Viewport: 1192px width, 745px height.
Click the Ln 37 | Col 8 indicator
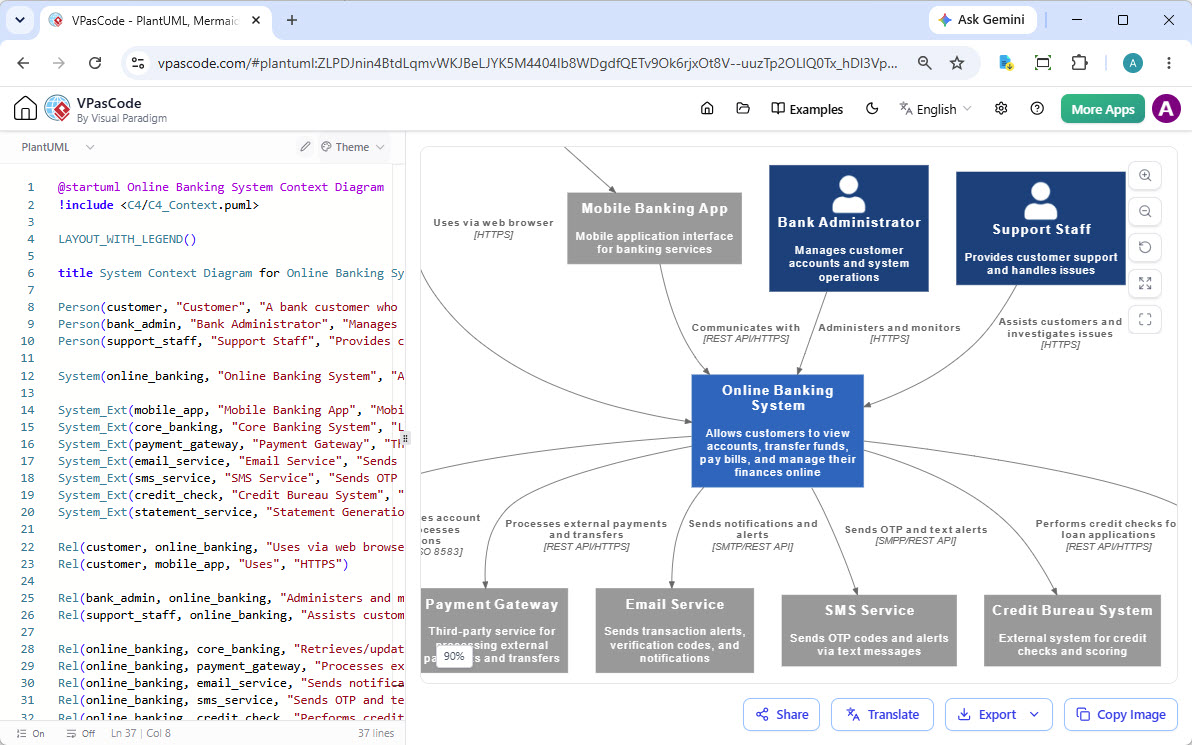pos(141,734)
